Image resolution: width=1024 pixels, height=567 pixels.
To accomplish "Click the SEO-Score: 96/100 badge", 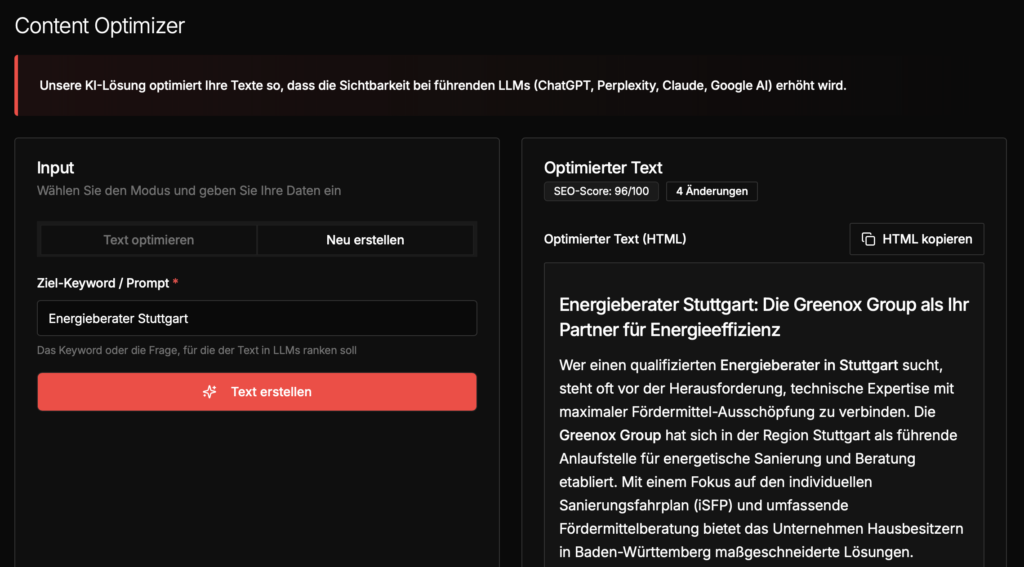I will click(601, 191).
